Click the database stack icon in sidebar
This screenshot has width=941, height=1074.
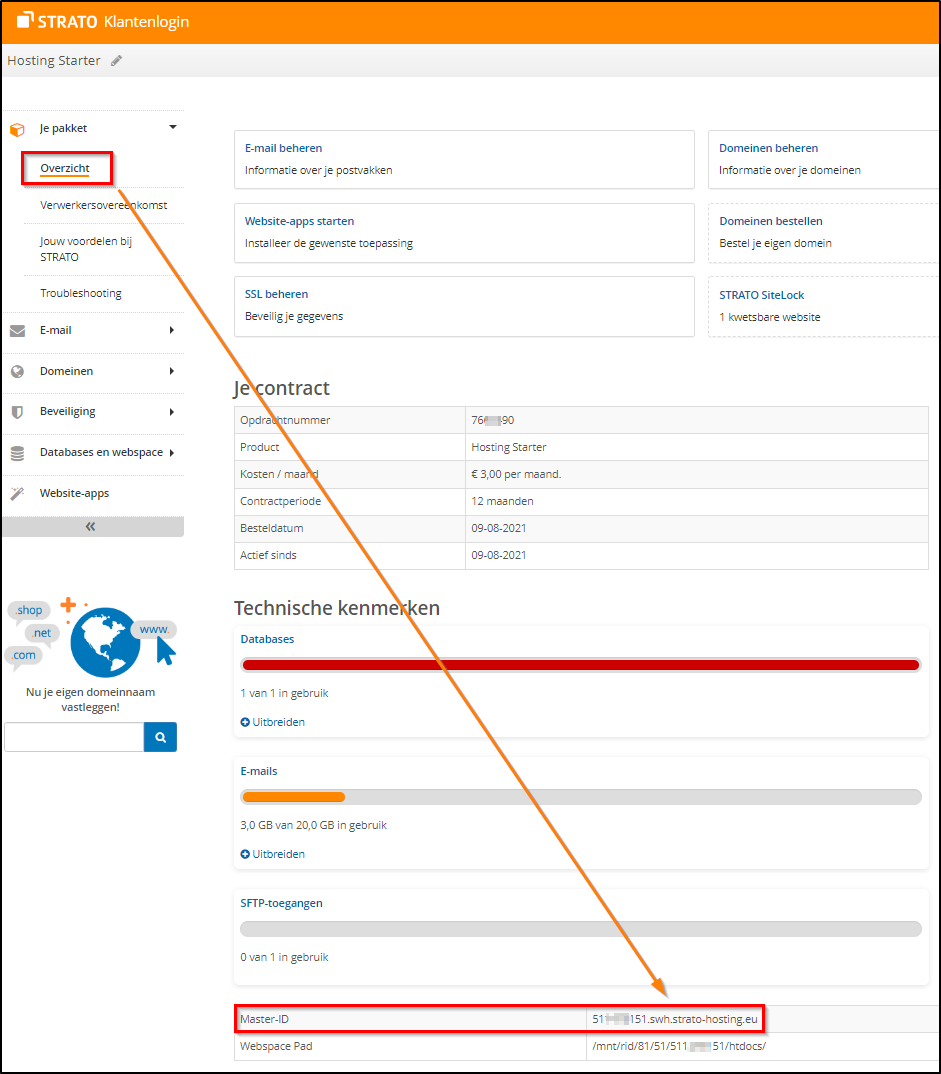[17, 453]
